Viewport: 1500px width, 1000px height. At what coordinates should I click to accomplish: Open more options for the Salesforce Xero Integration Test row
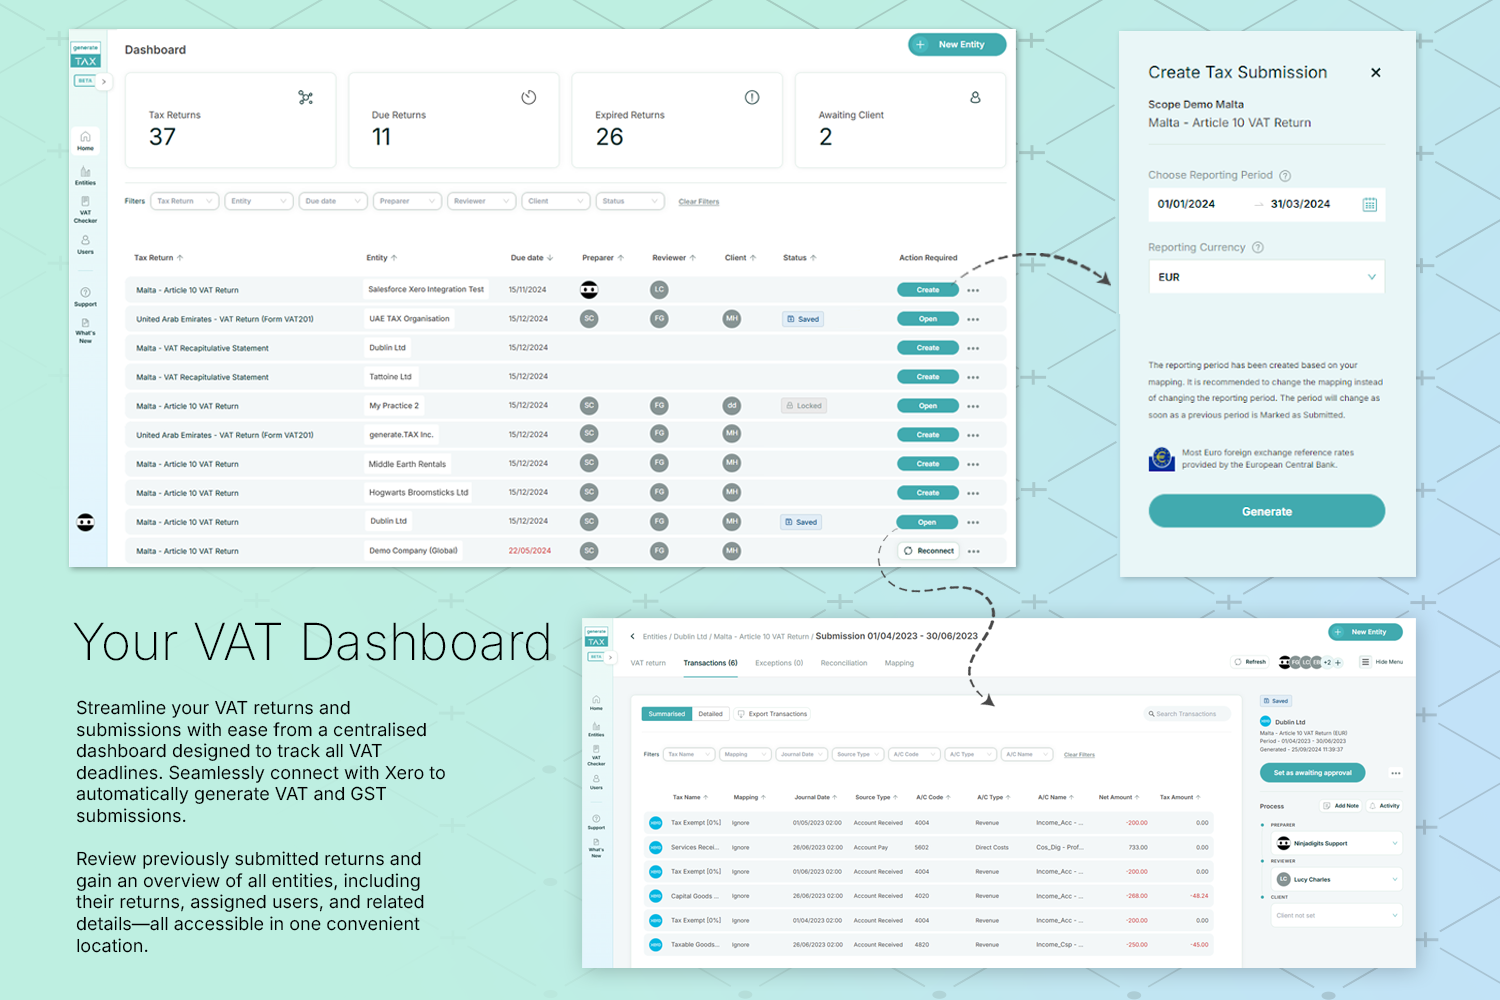[973, 291]
